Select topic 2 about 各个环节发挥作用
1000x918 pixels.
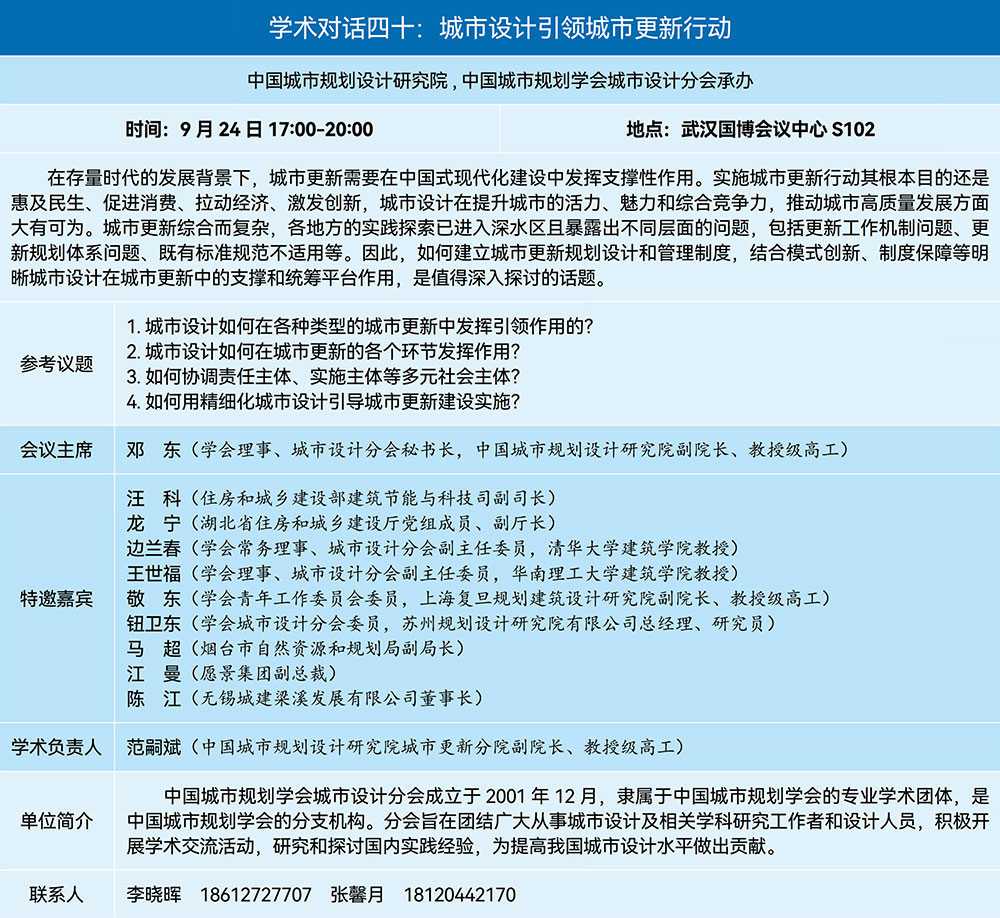pos(323,352)
